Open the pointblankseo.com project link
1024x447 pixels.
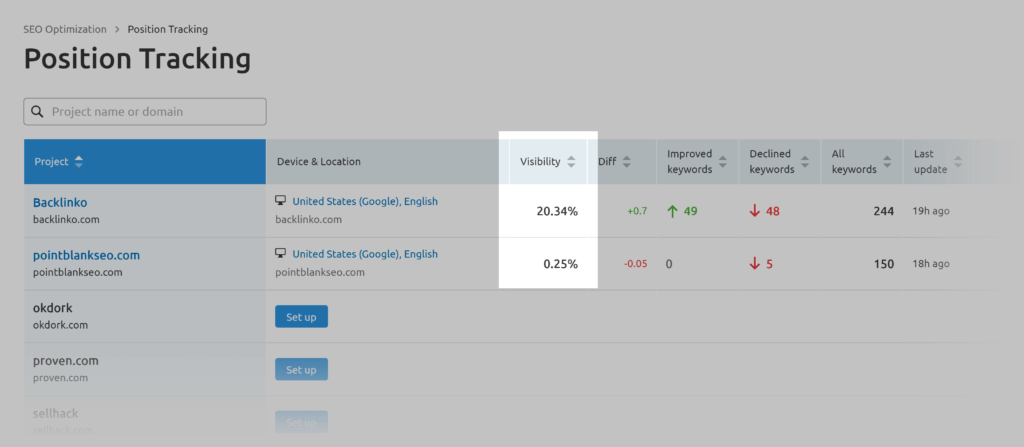[86, 255]
